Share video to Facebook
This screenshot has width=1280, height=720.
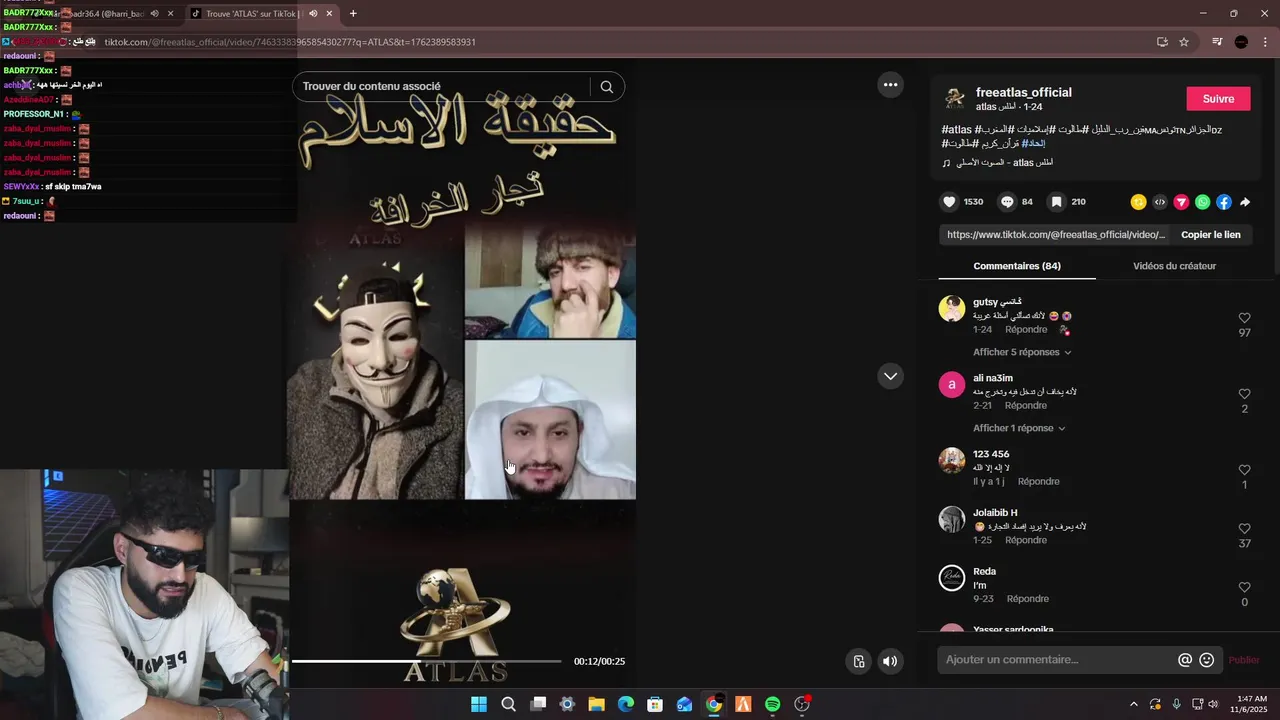pos(1223,202)
